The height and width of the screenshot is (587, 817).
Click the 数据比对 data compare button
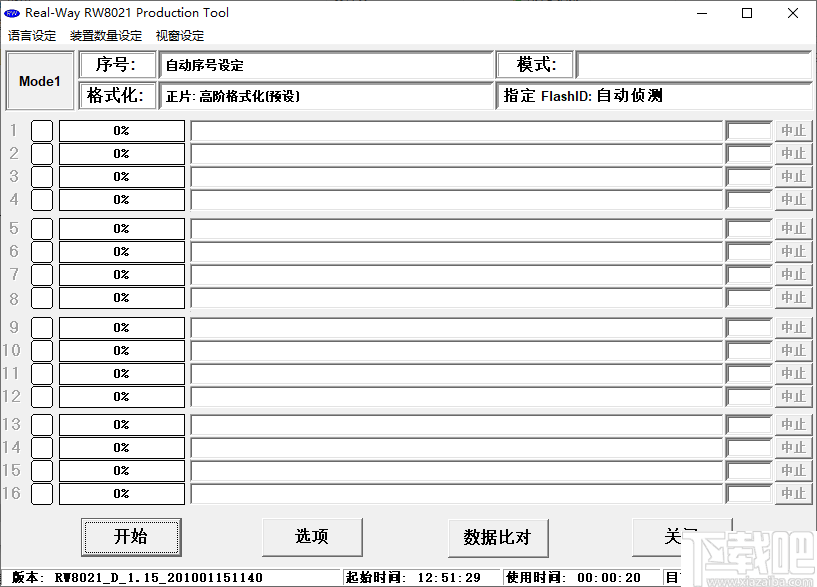pyautogui.click(x=498, y=537)
